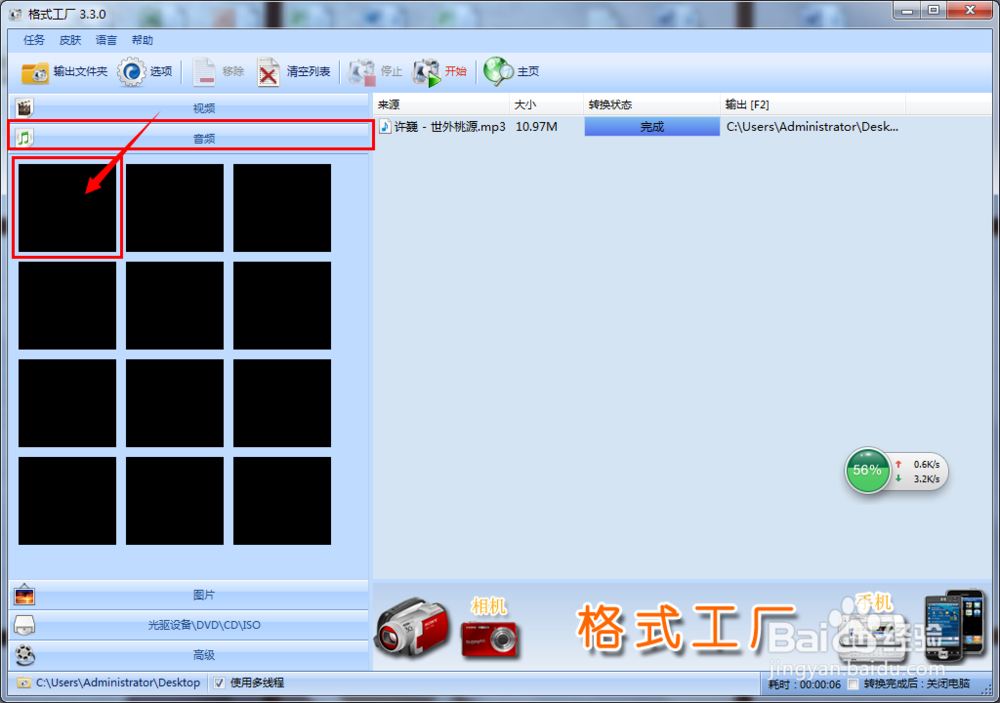Image resolution: width=1000 pixels, height=703 pixels.
Task: Start conversion with 开始 button
Action: point(440,72)
